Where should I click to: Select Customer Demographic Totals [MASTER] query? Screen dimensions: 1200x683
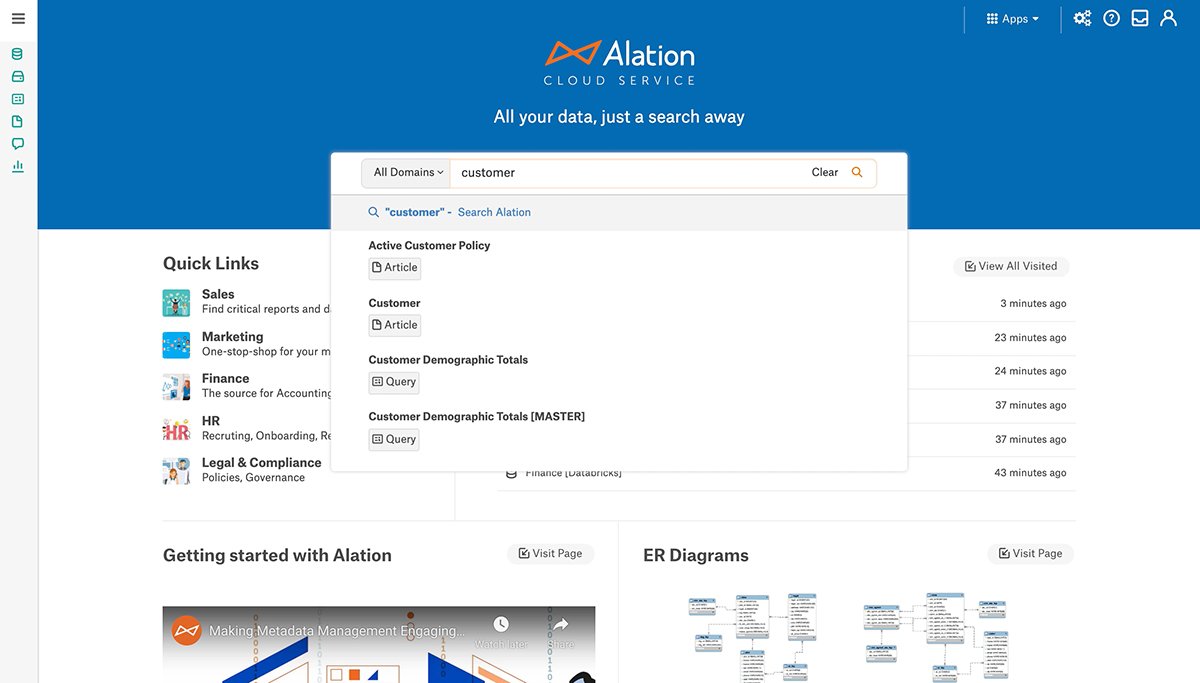(476, 417)
